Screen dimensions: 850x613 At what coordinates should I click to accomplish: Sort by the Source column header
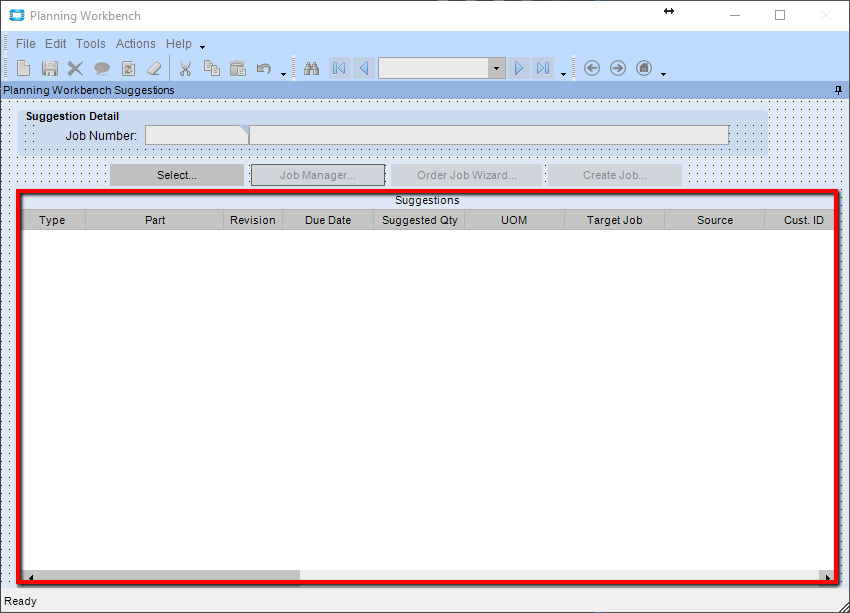714,220
